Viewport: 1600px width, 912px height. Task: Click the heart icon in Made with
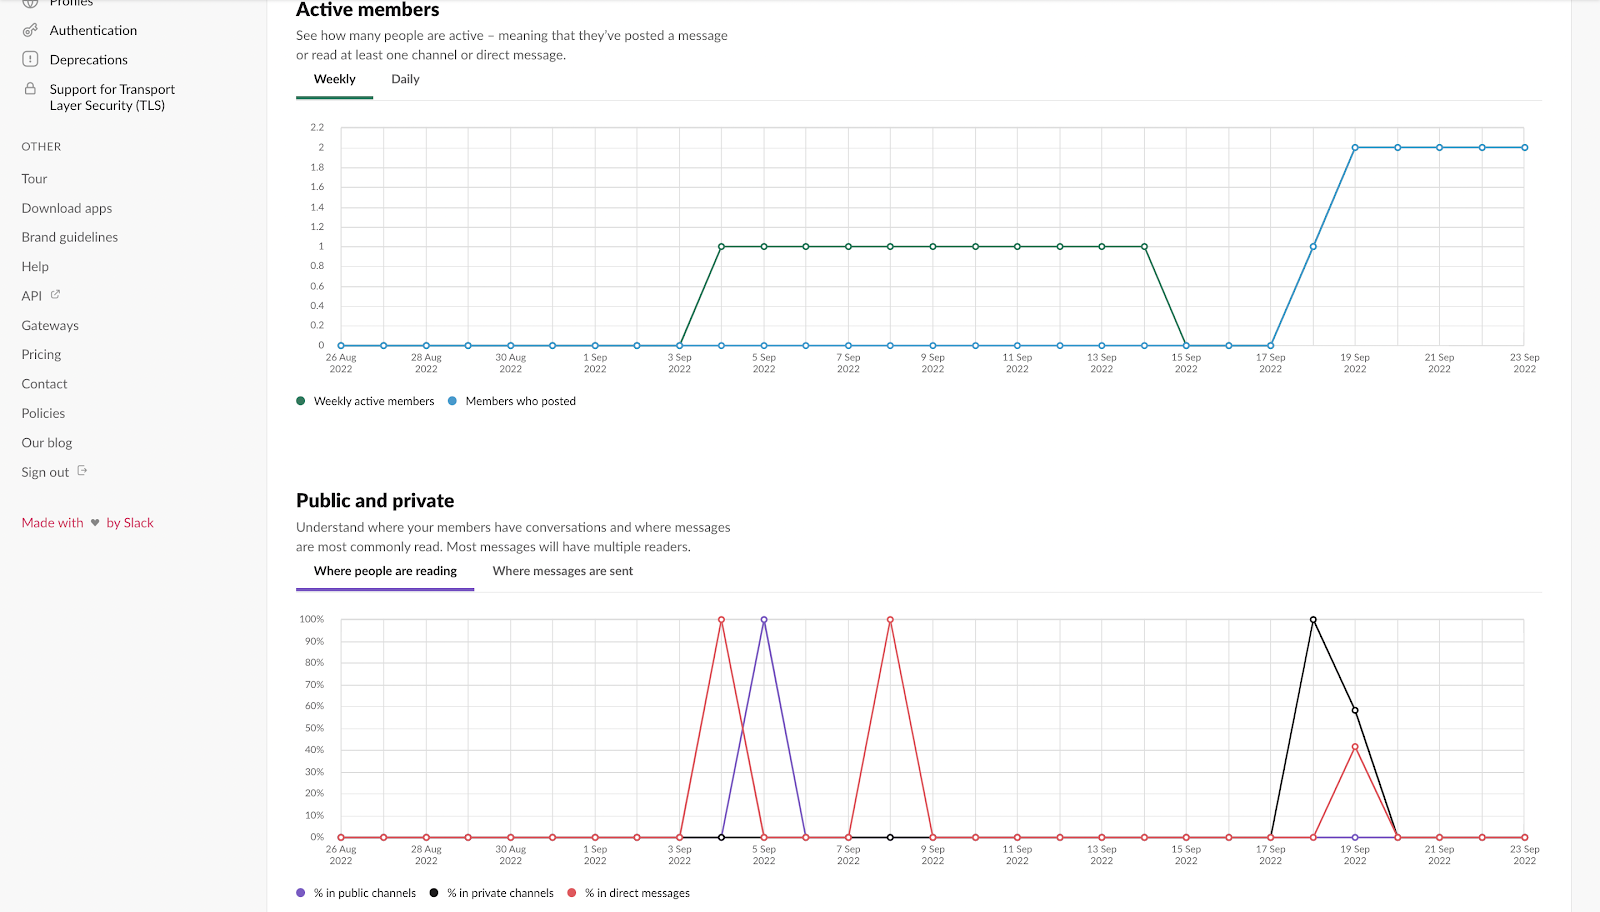point(95,523)
